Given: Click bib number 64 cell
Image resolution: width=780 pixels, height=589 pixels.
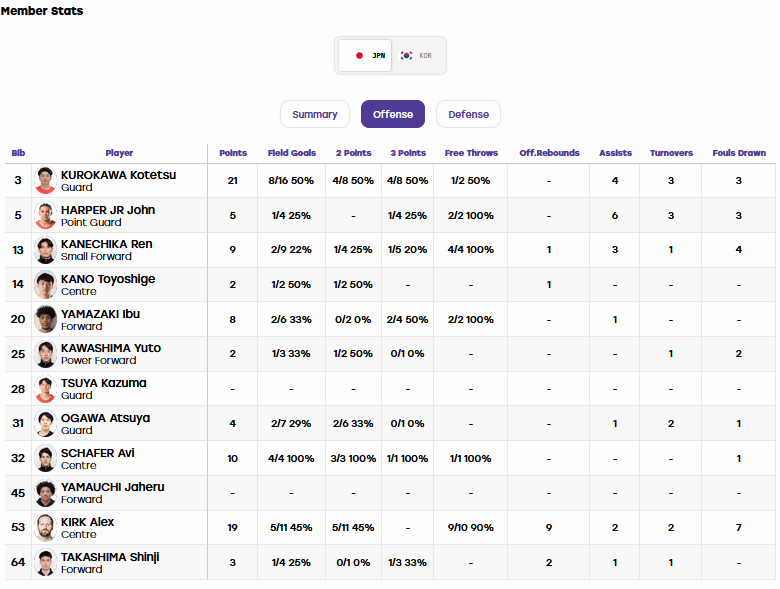Looking at the screenshot, I should [x=18, y=562].
